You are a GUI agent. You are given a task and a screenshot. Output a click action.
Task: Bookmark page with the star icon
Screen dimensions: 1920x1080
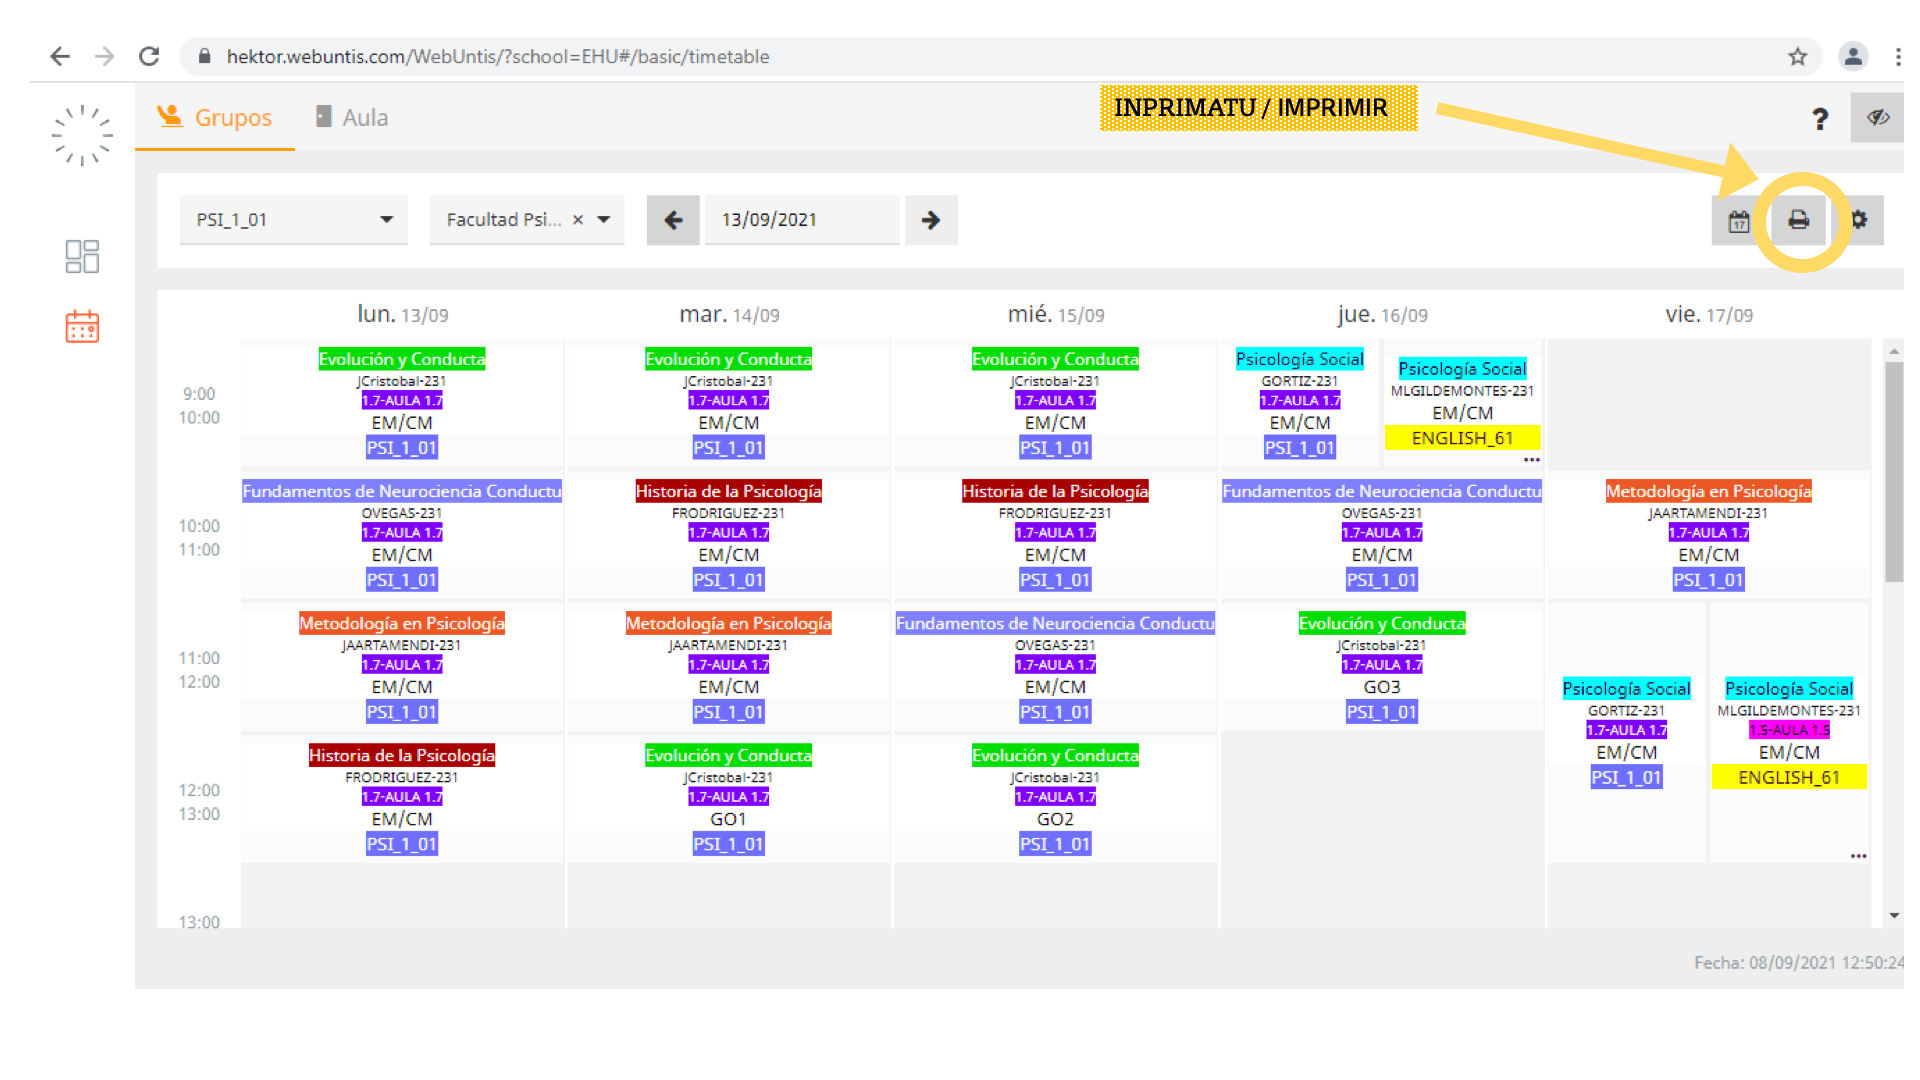(x=1797, y=57)
